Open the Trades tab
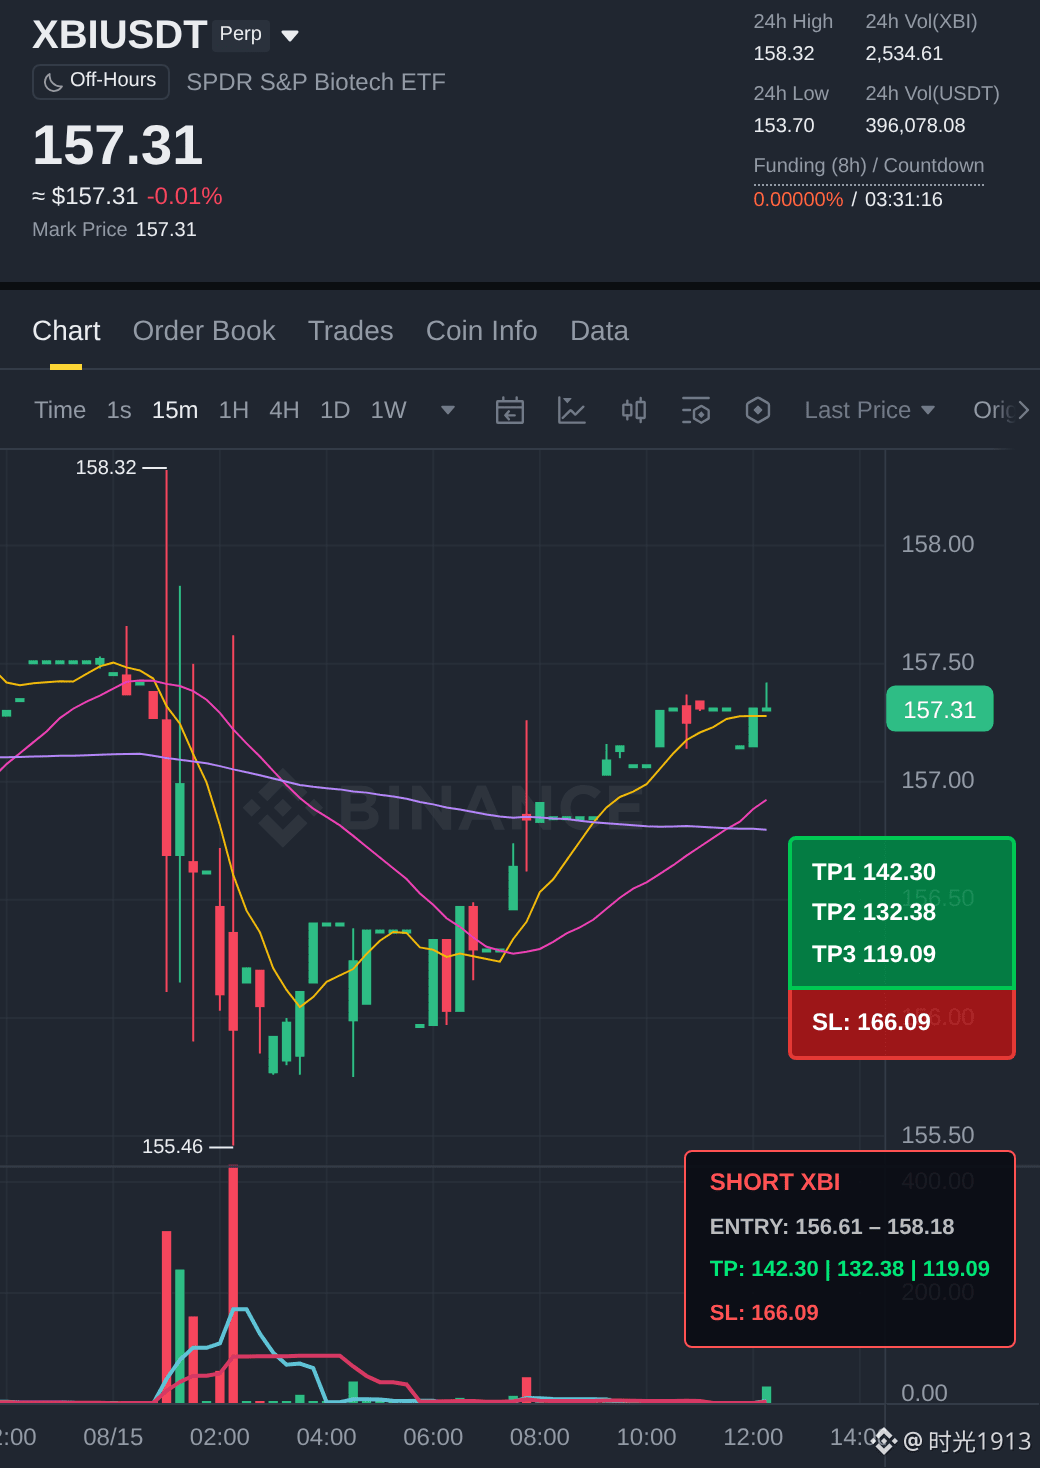Screen dimensions: 1040x1468 point(350,331)
